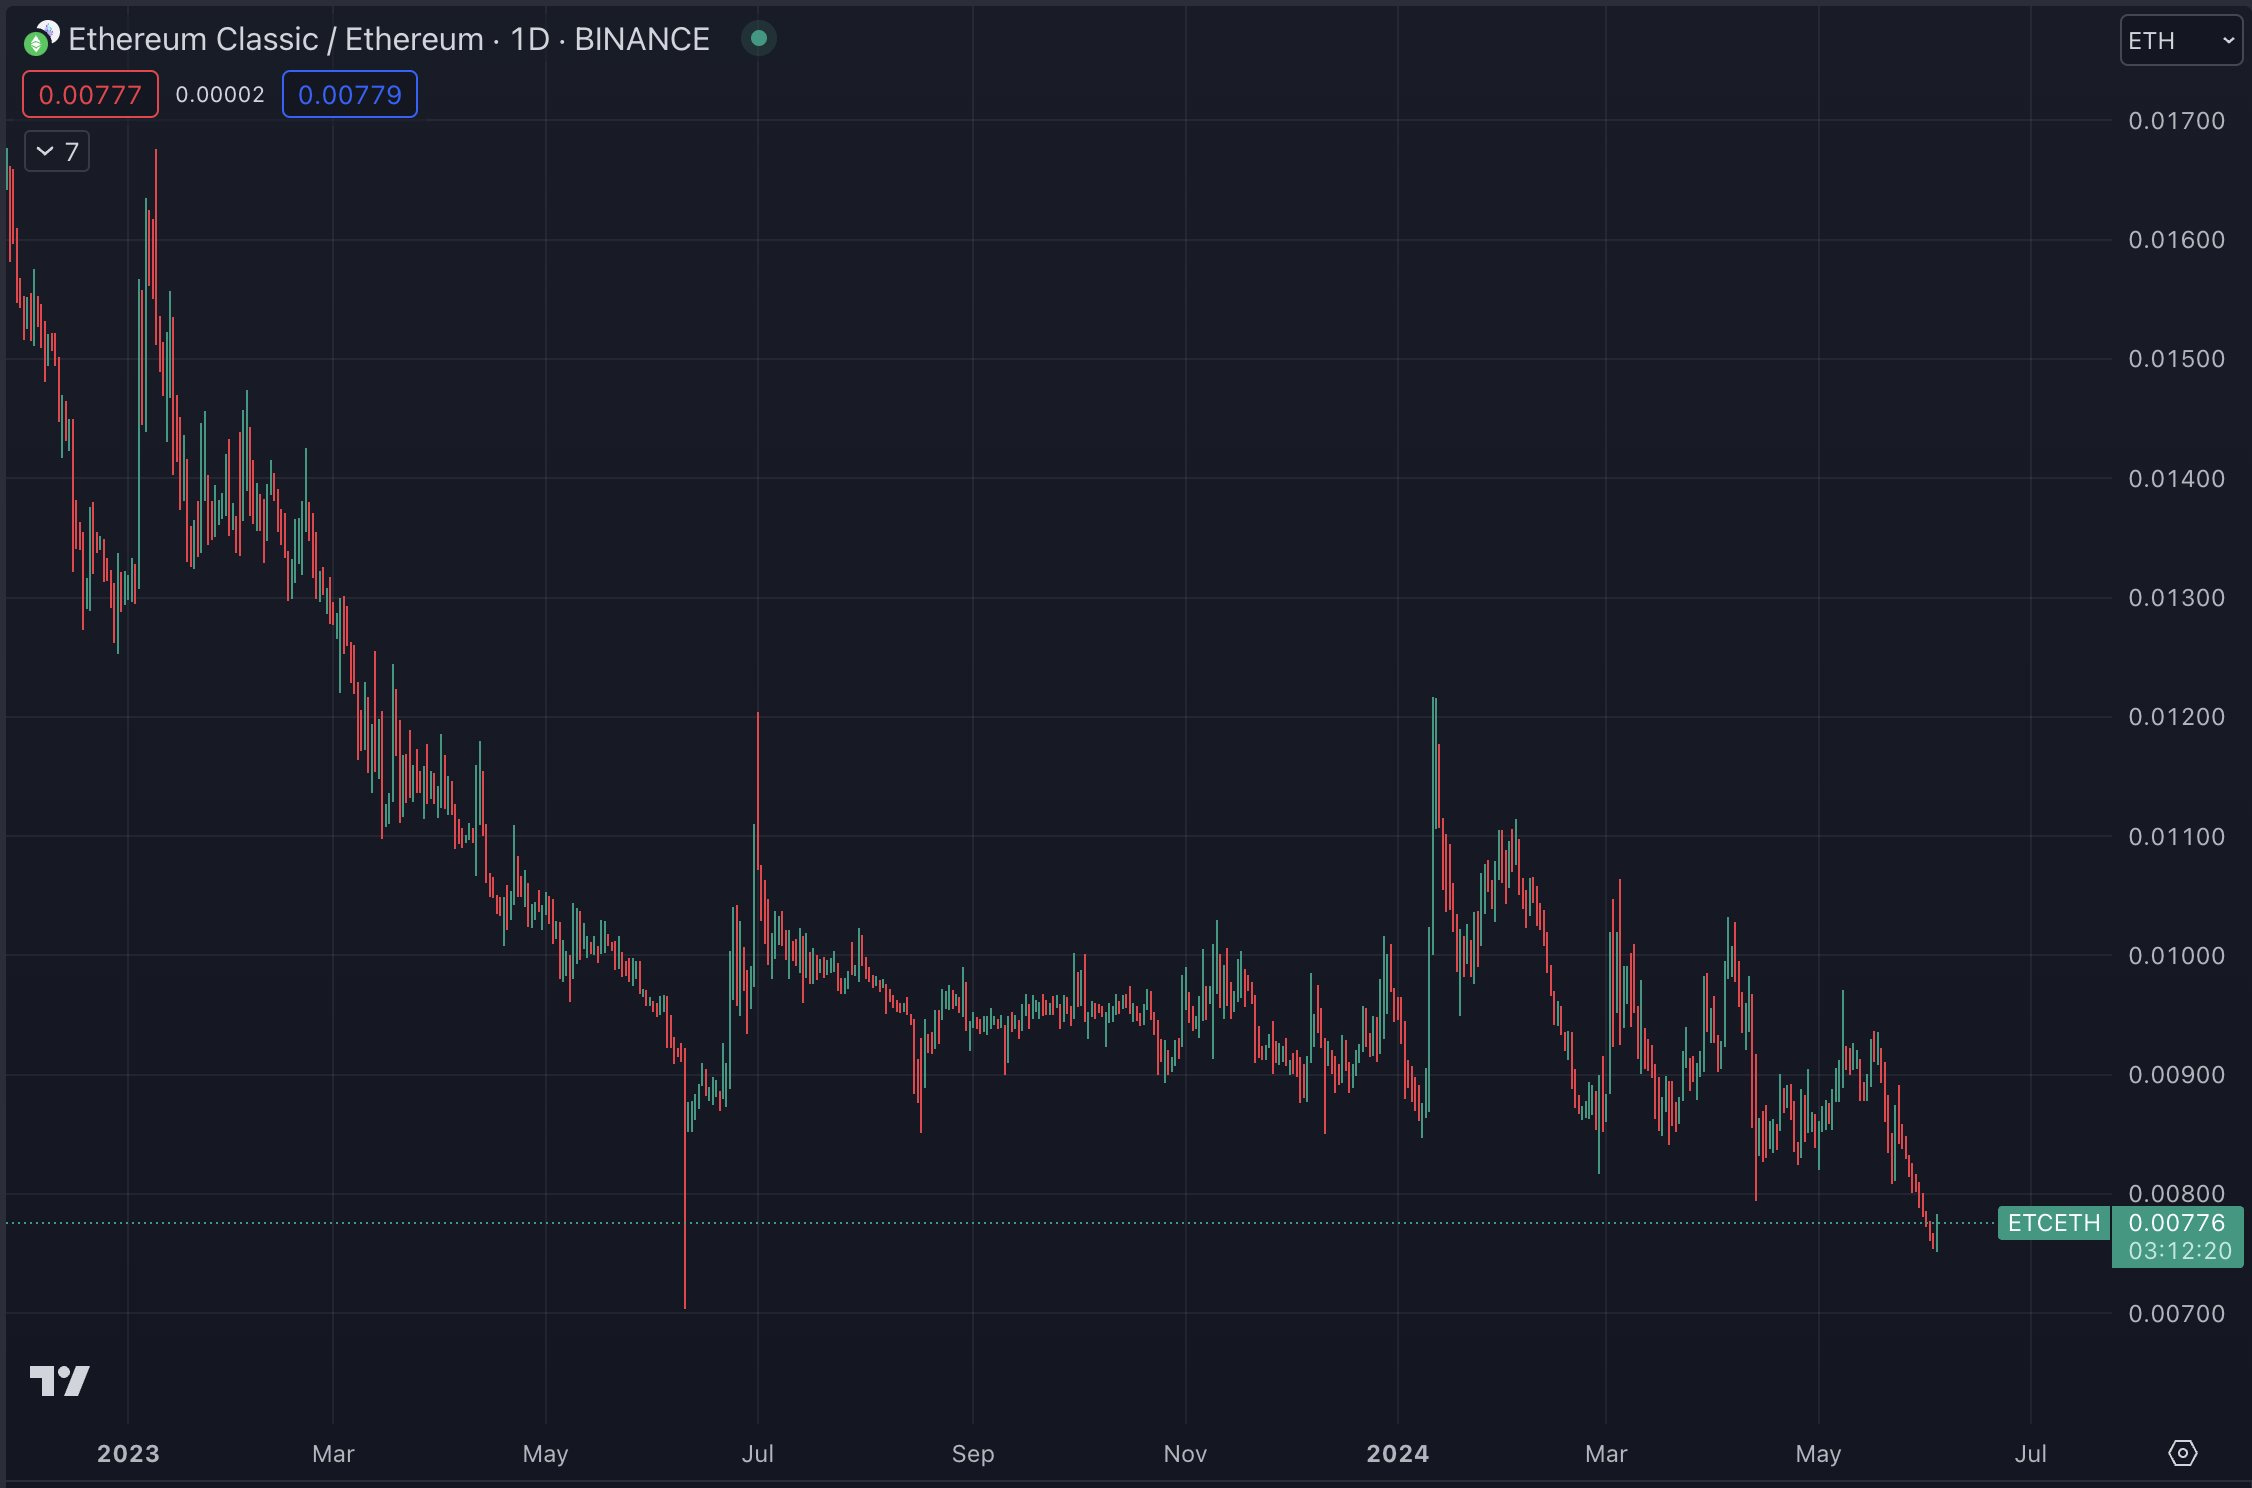Open the ETH currency dropdown
The height and width of the screenshot is (1488, 2252).
(2180, 41)
